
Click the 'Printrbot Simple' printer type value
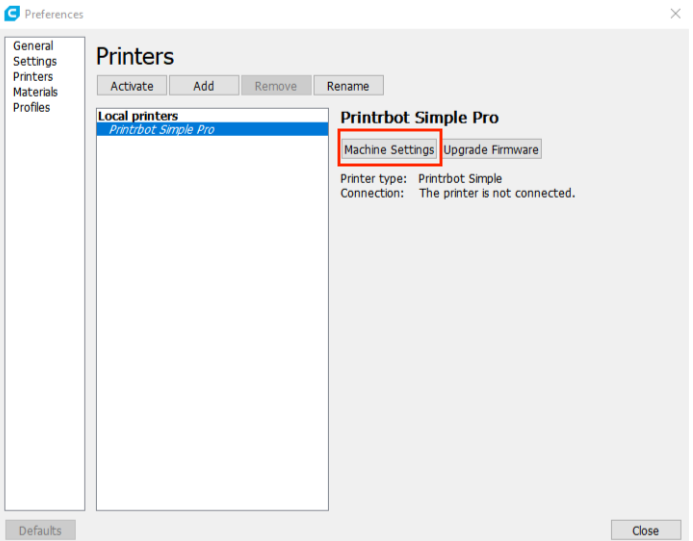[460, 179]
